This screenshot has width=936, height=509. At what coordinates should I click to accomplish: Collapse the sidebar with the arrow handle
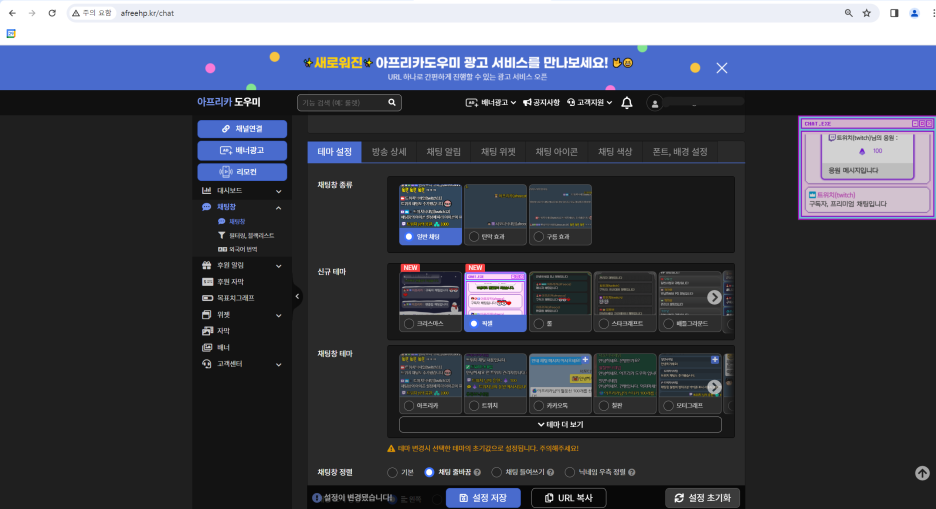pyautogui.click(x=297, y=297)
